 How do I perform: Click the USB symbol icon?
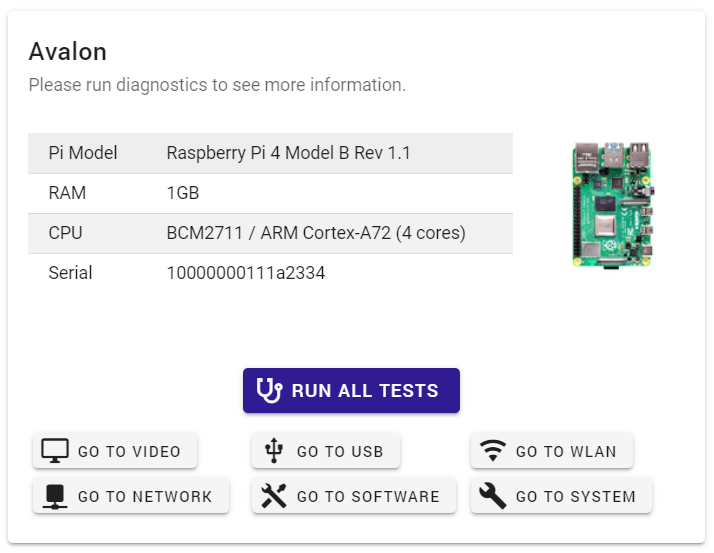tap(274, 451)
